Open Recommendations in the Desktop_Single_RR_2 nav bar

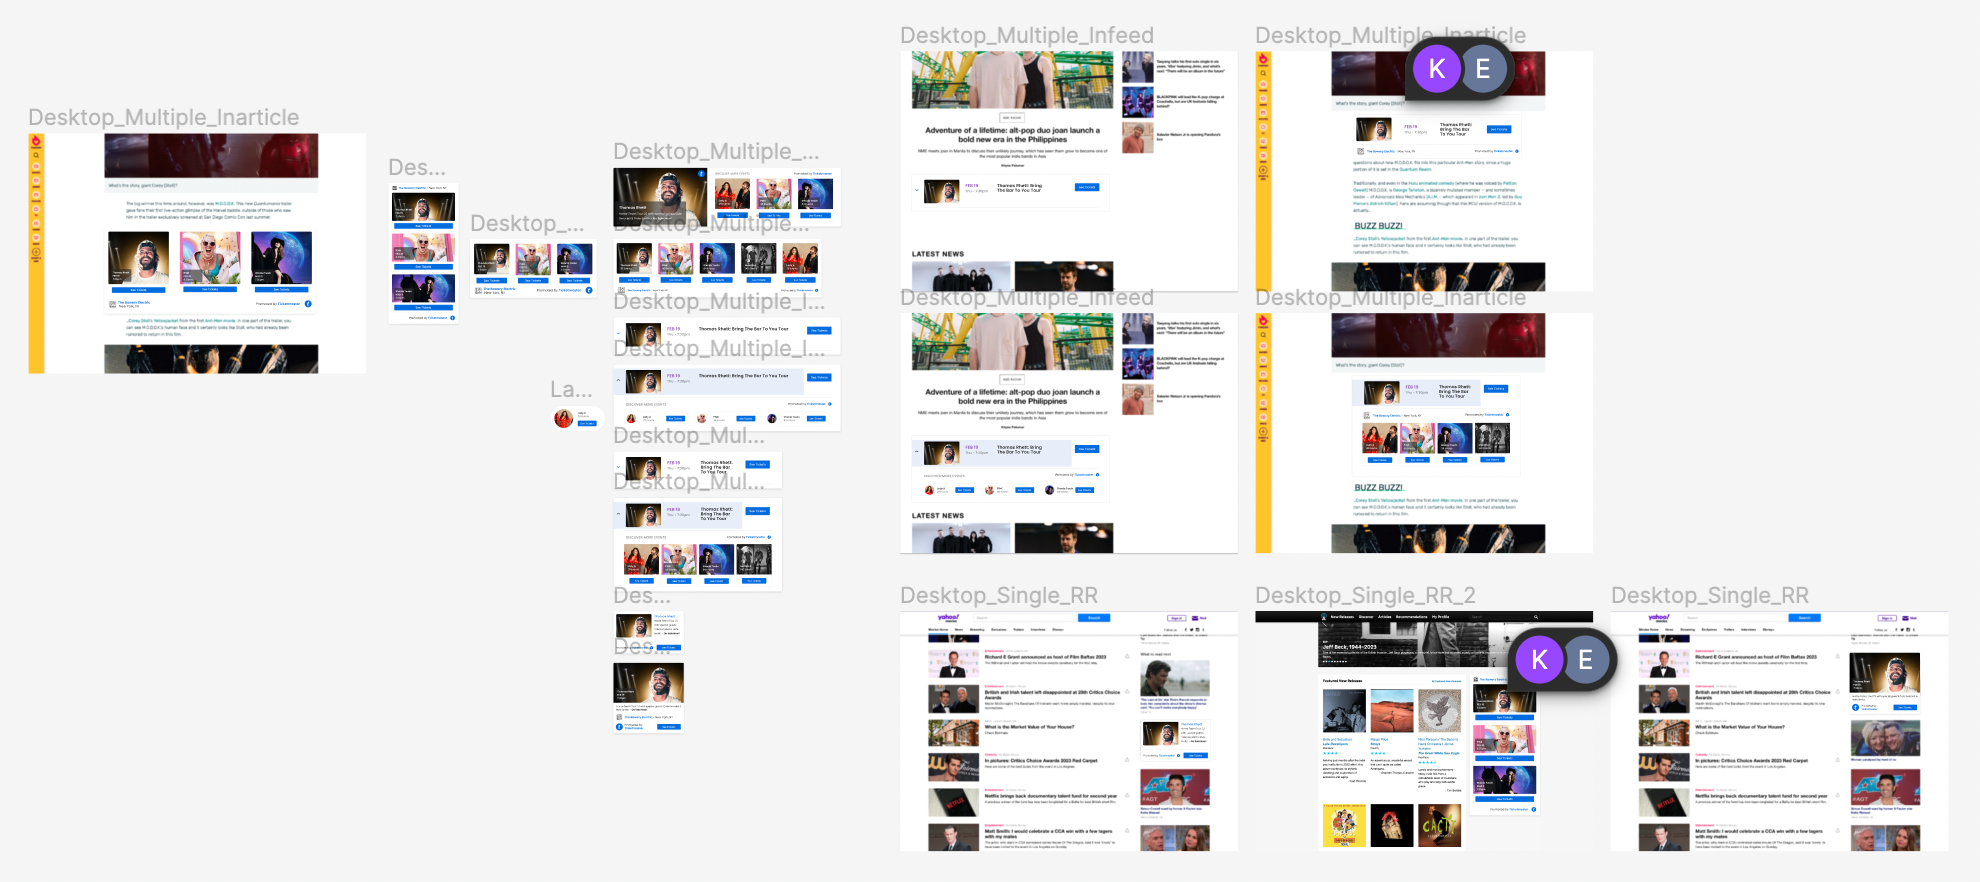click(x=1411, y=617)
